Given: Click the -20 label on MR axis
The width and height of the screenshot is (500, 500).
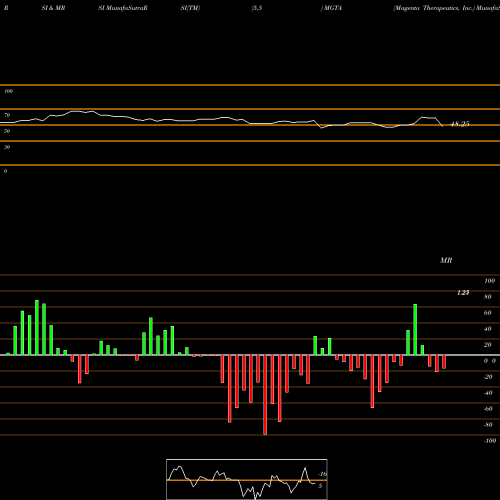Looking at the screenshot, I should (x=488, y=377).
